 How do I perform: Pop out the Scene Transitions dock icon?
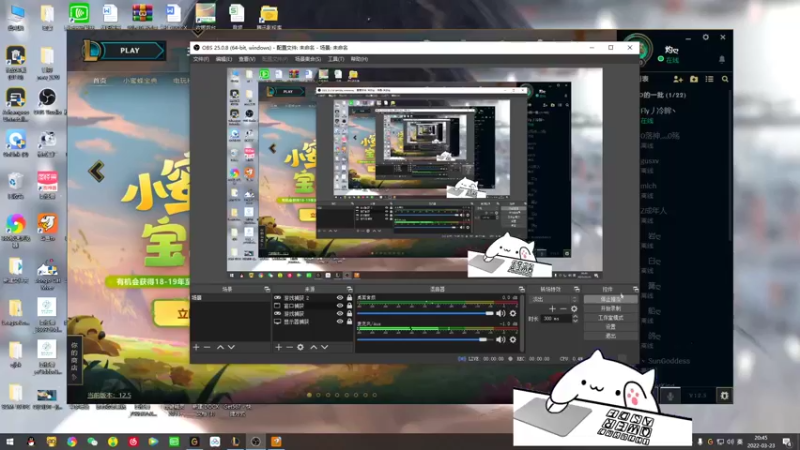577,289
